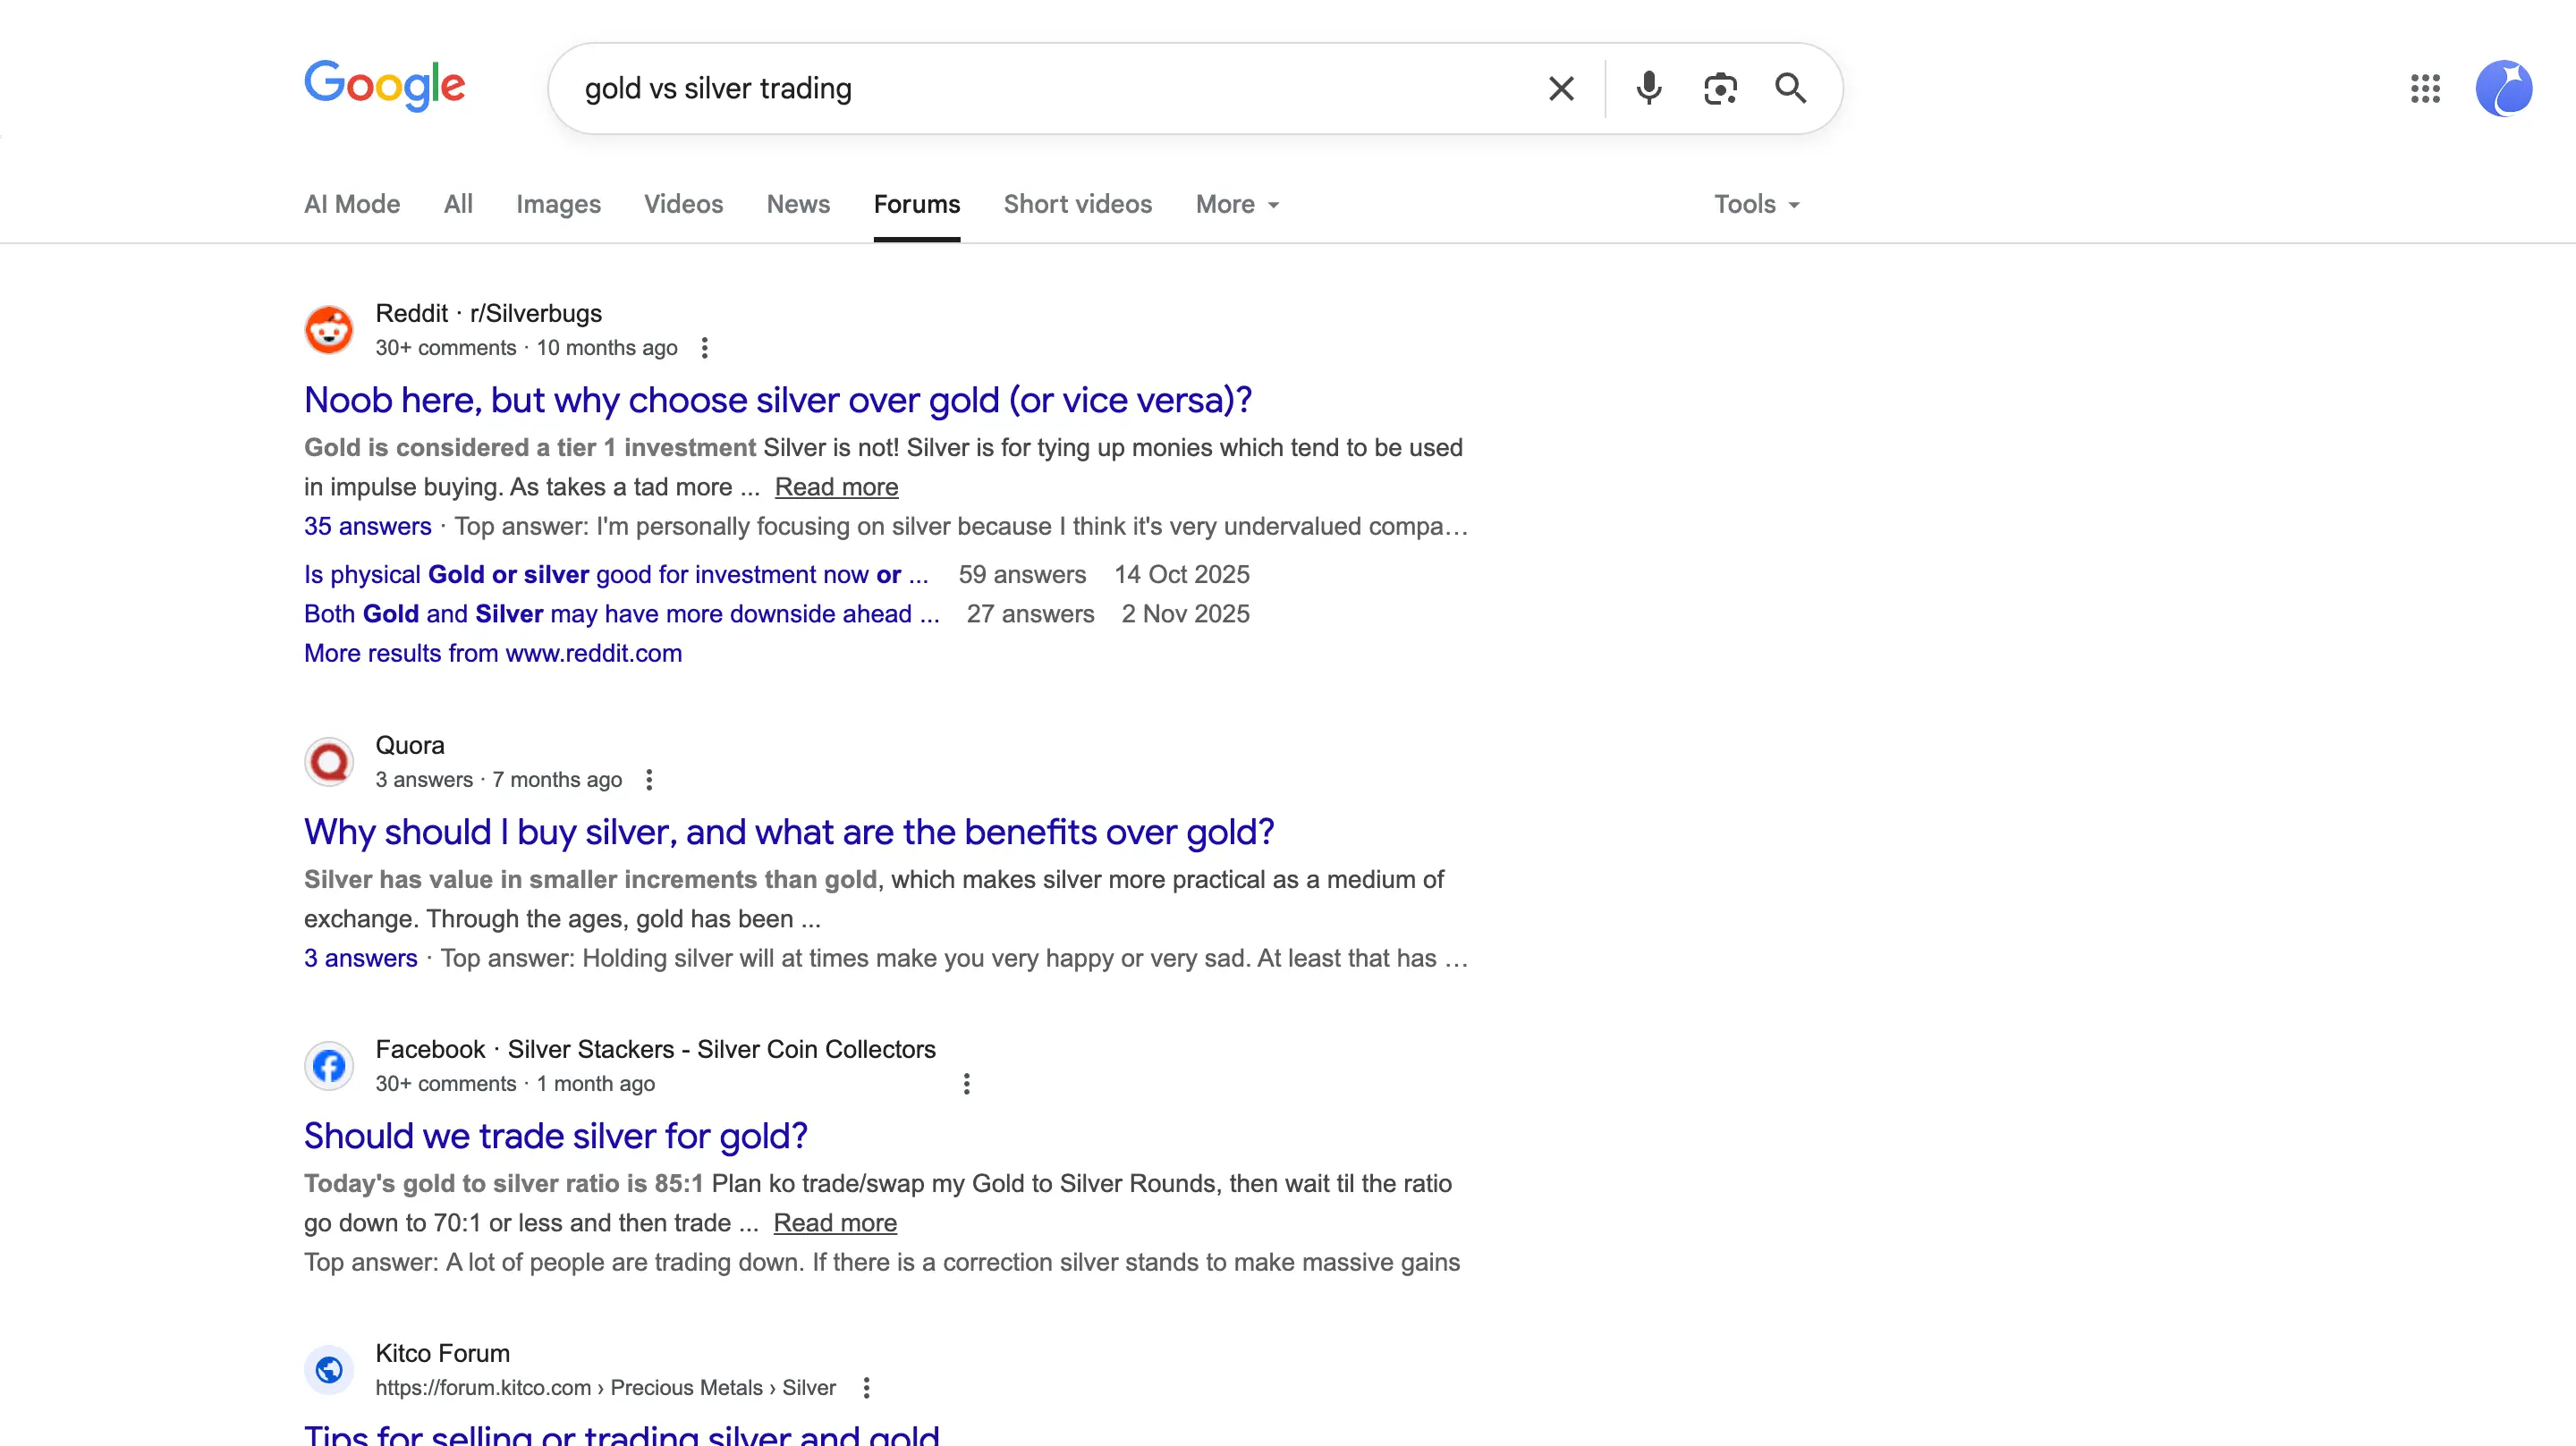Expand the Tools dropdown
Viewport: 2576px width, 1446px height.
coord(1756,204)
